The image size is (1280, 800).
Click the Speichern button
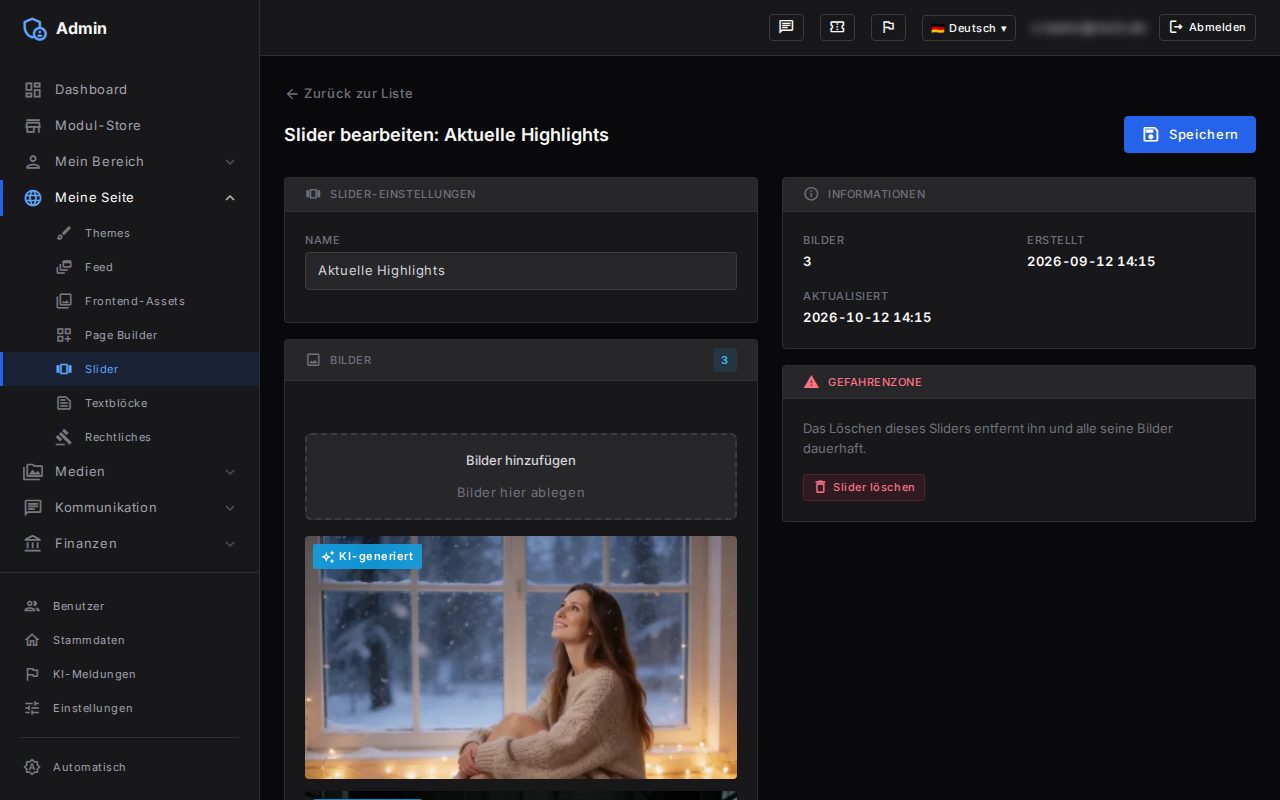(1190, 134)
